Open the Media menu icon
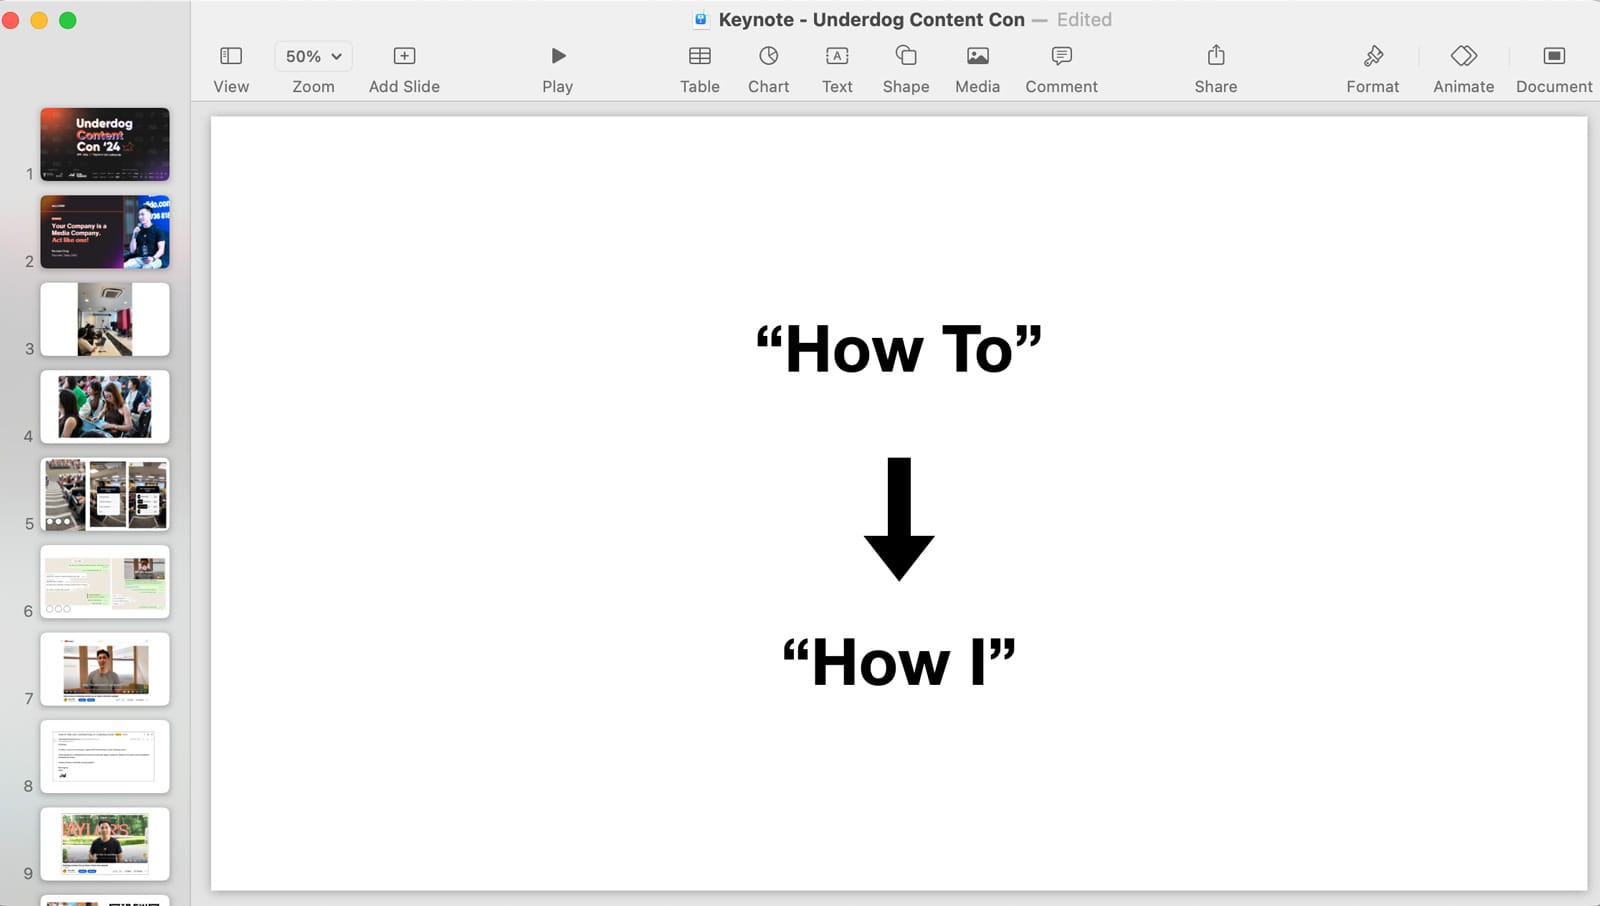Screen dimensions: 1600x906 [978, 56]
